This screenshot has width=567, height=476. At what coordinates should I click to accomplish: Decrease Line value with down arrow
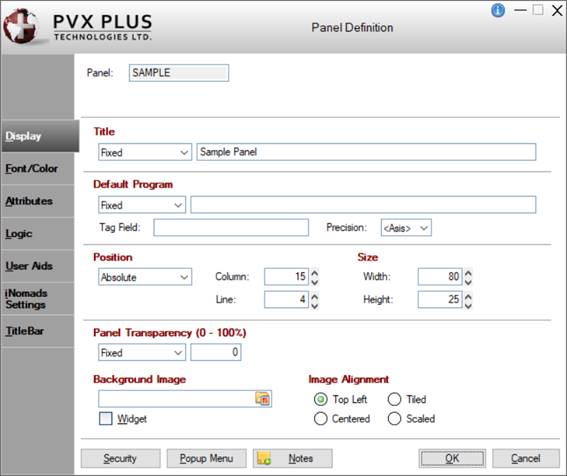315,305
